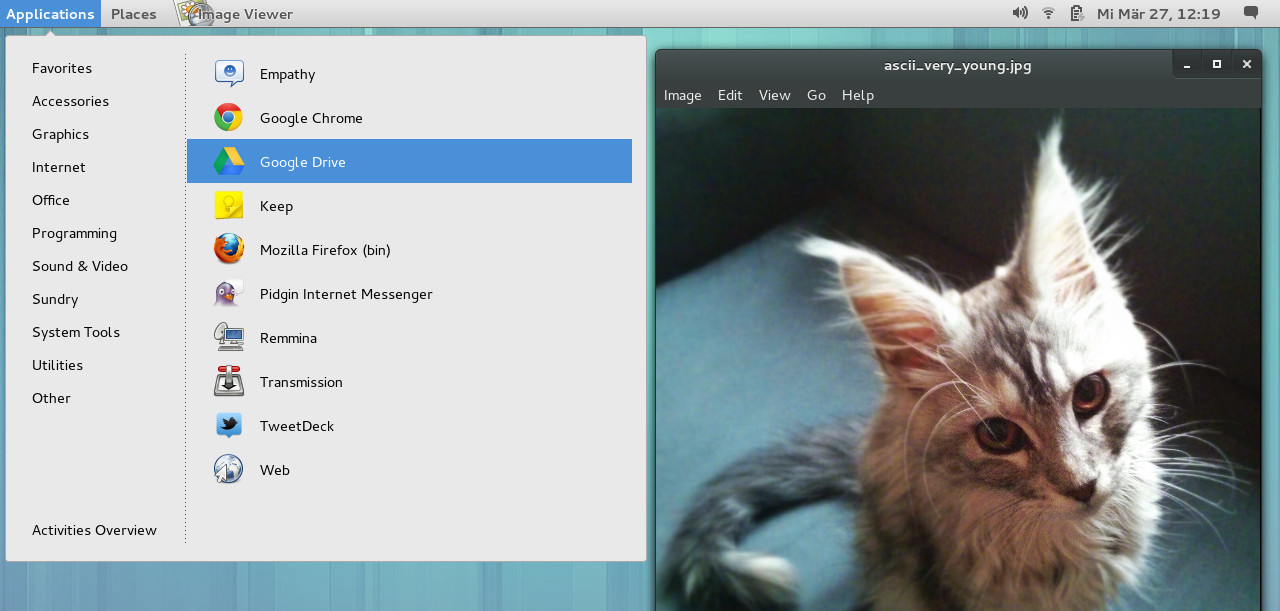Open Remmina remote desktop icon
This screenshot has width=1280, height=611.
click(x=229, y=338)
